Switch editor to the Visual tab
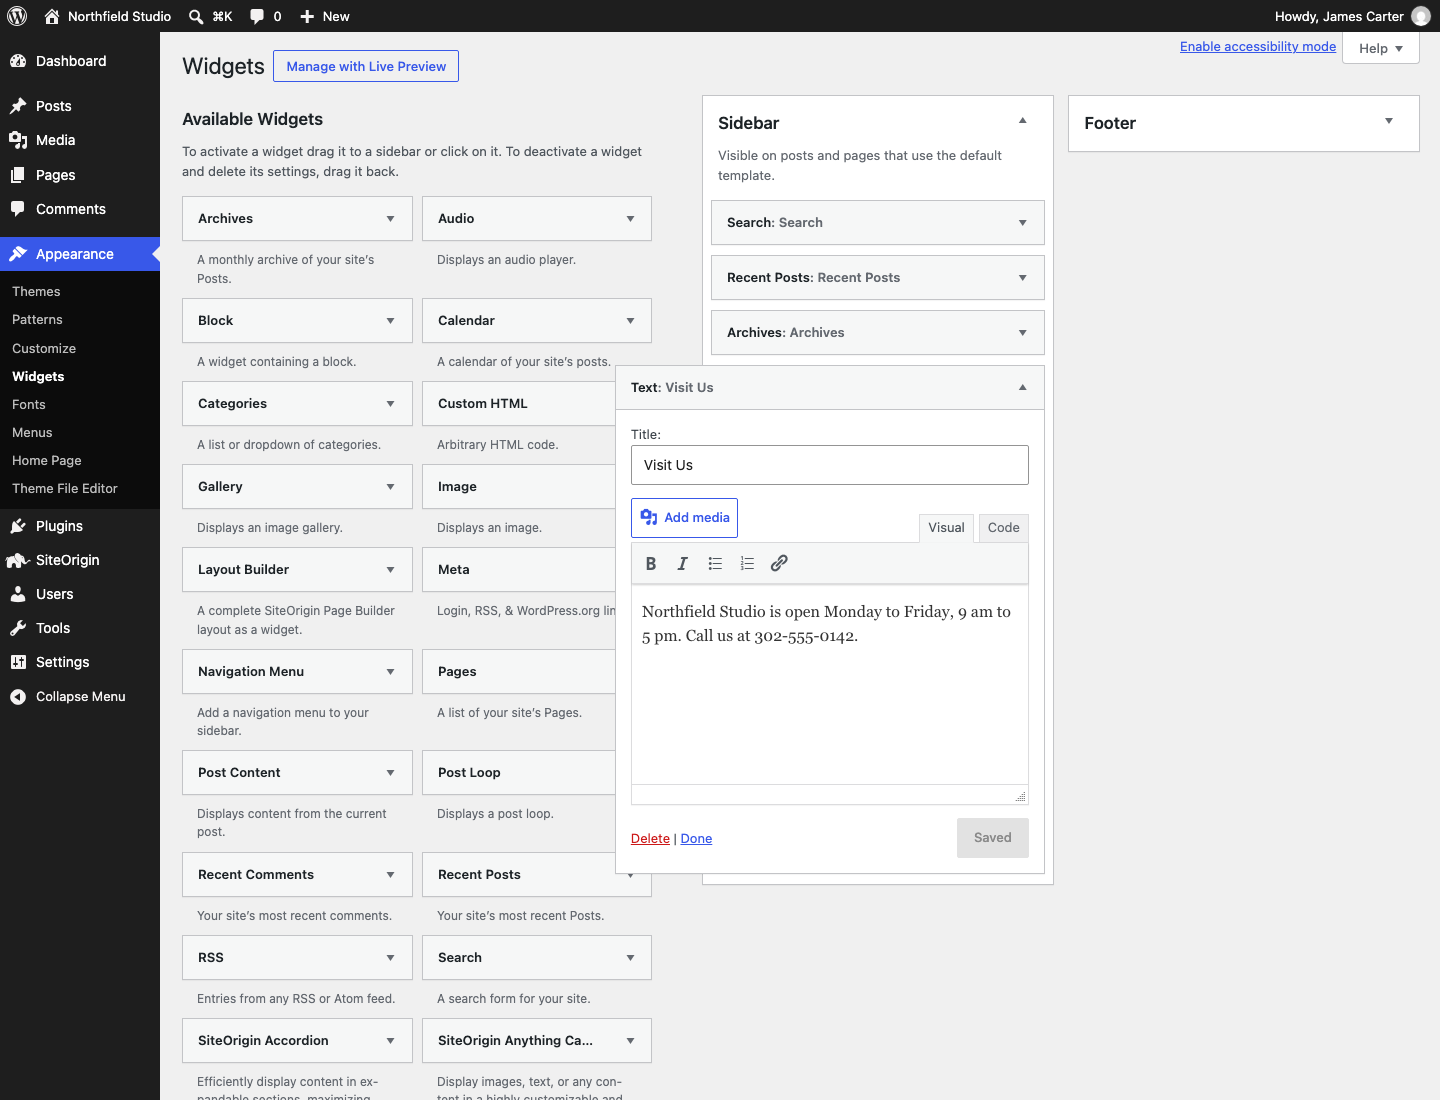This screenshot has width=1440, height=1100. [946, 528]
